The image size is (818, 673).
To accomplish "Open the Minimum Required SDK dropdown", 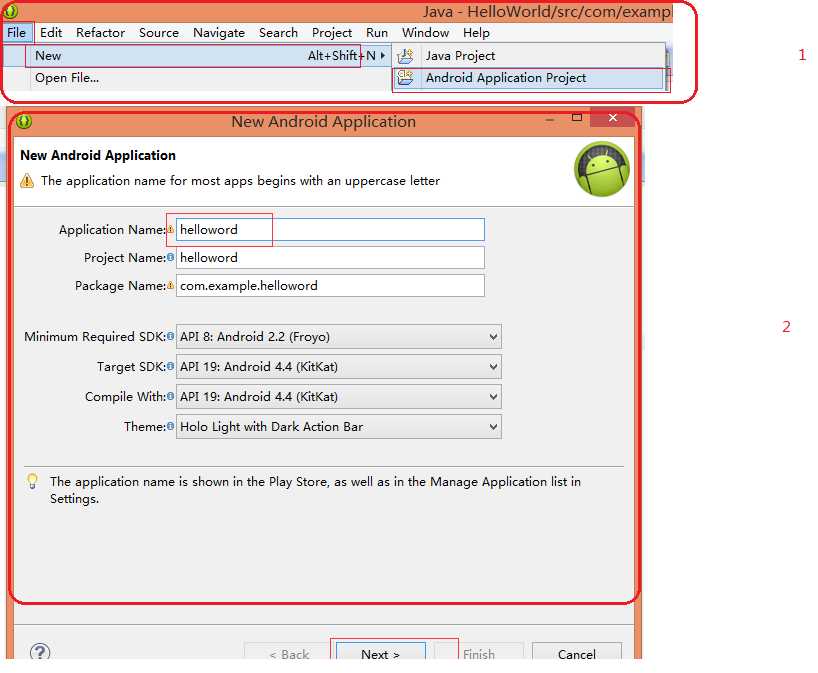I will [339, 337].
